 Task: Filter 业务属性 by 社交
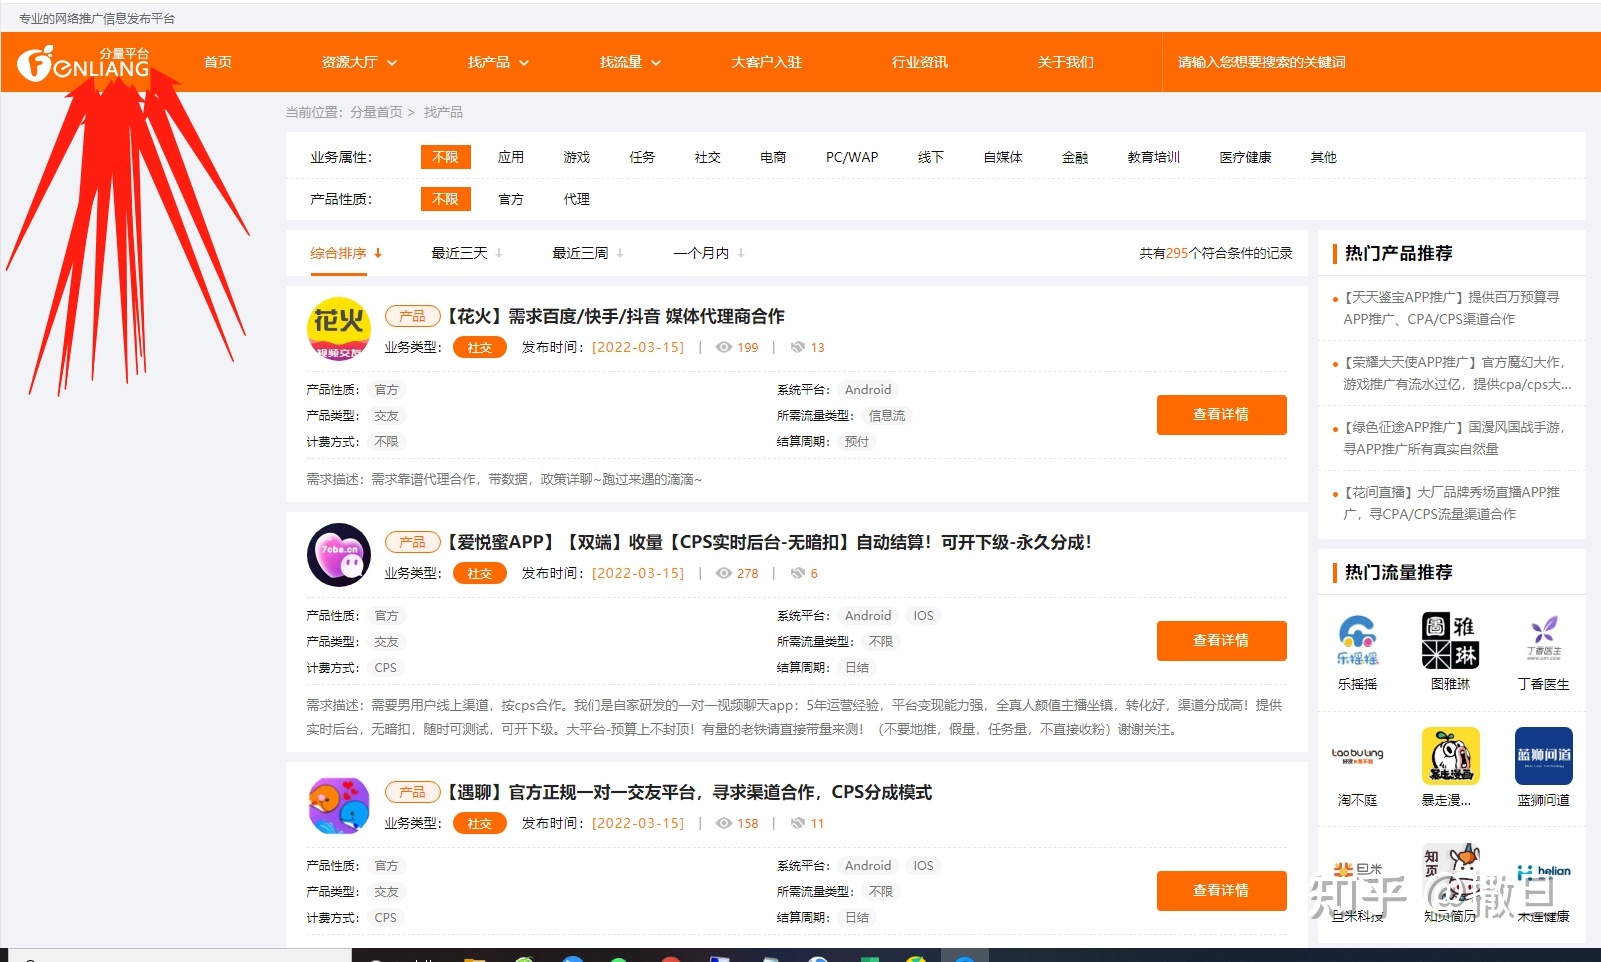pyautogui.click(x=708, y=157)
